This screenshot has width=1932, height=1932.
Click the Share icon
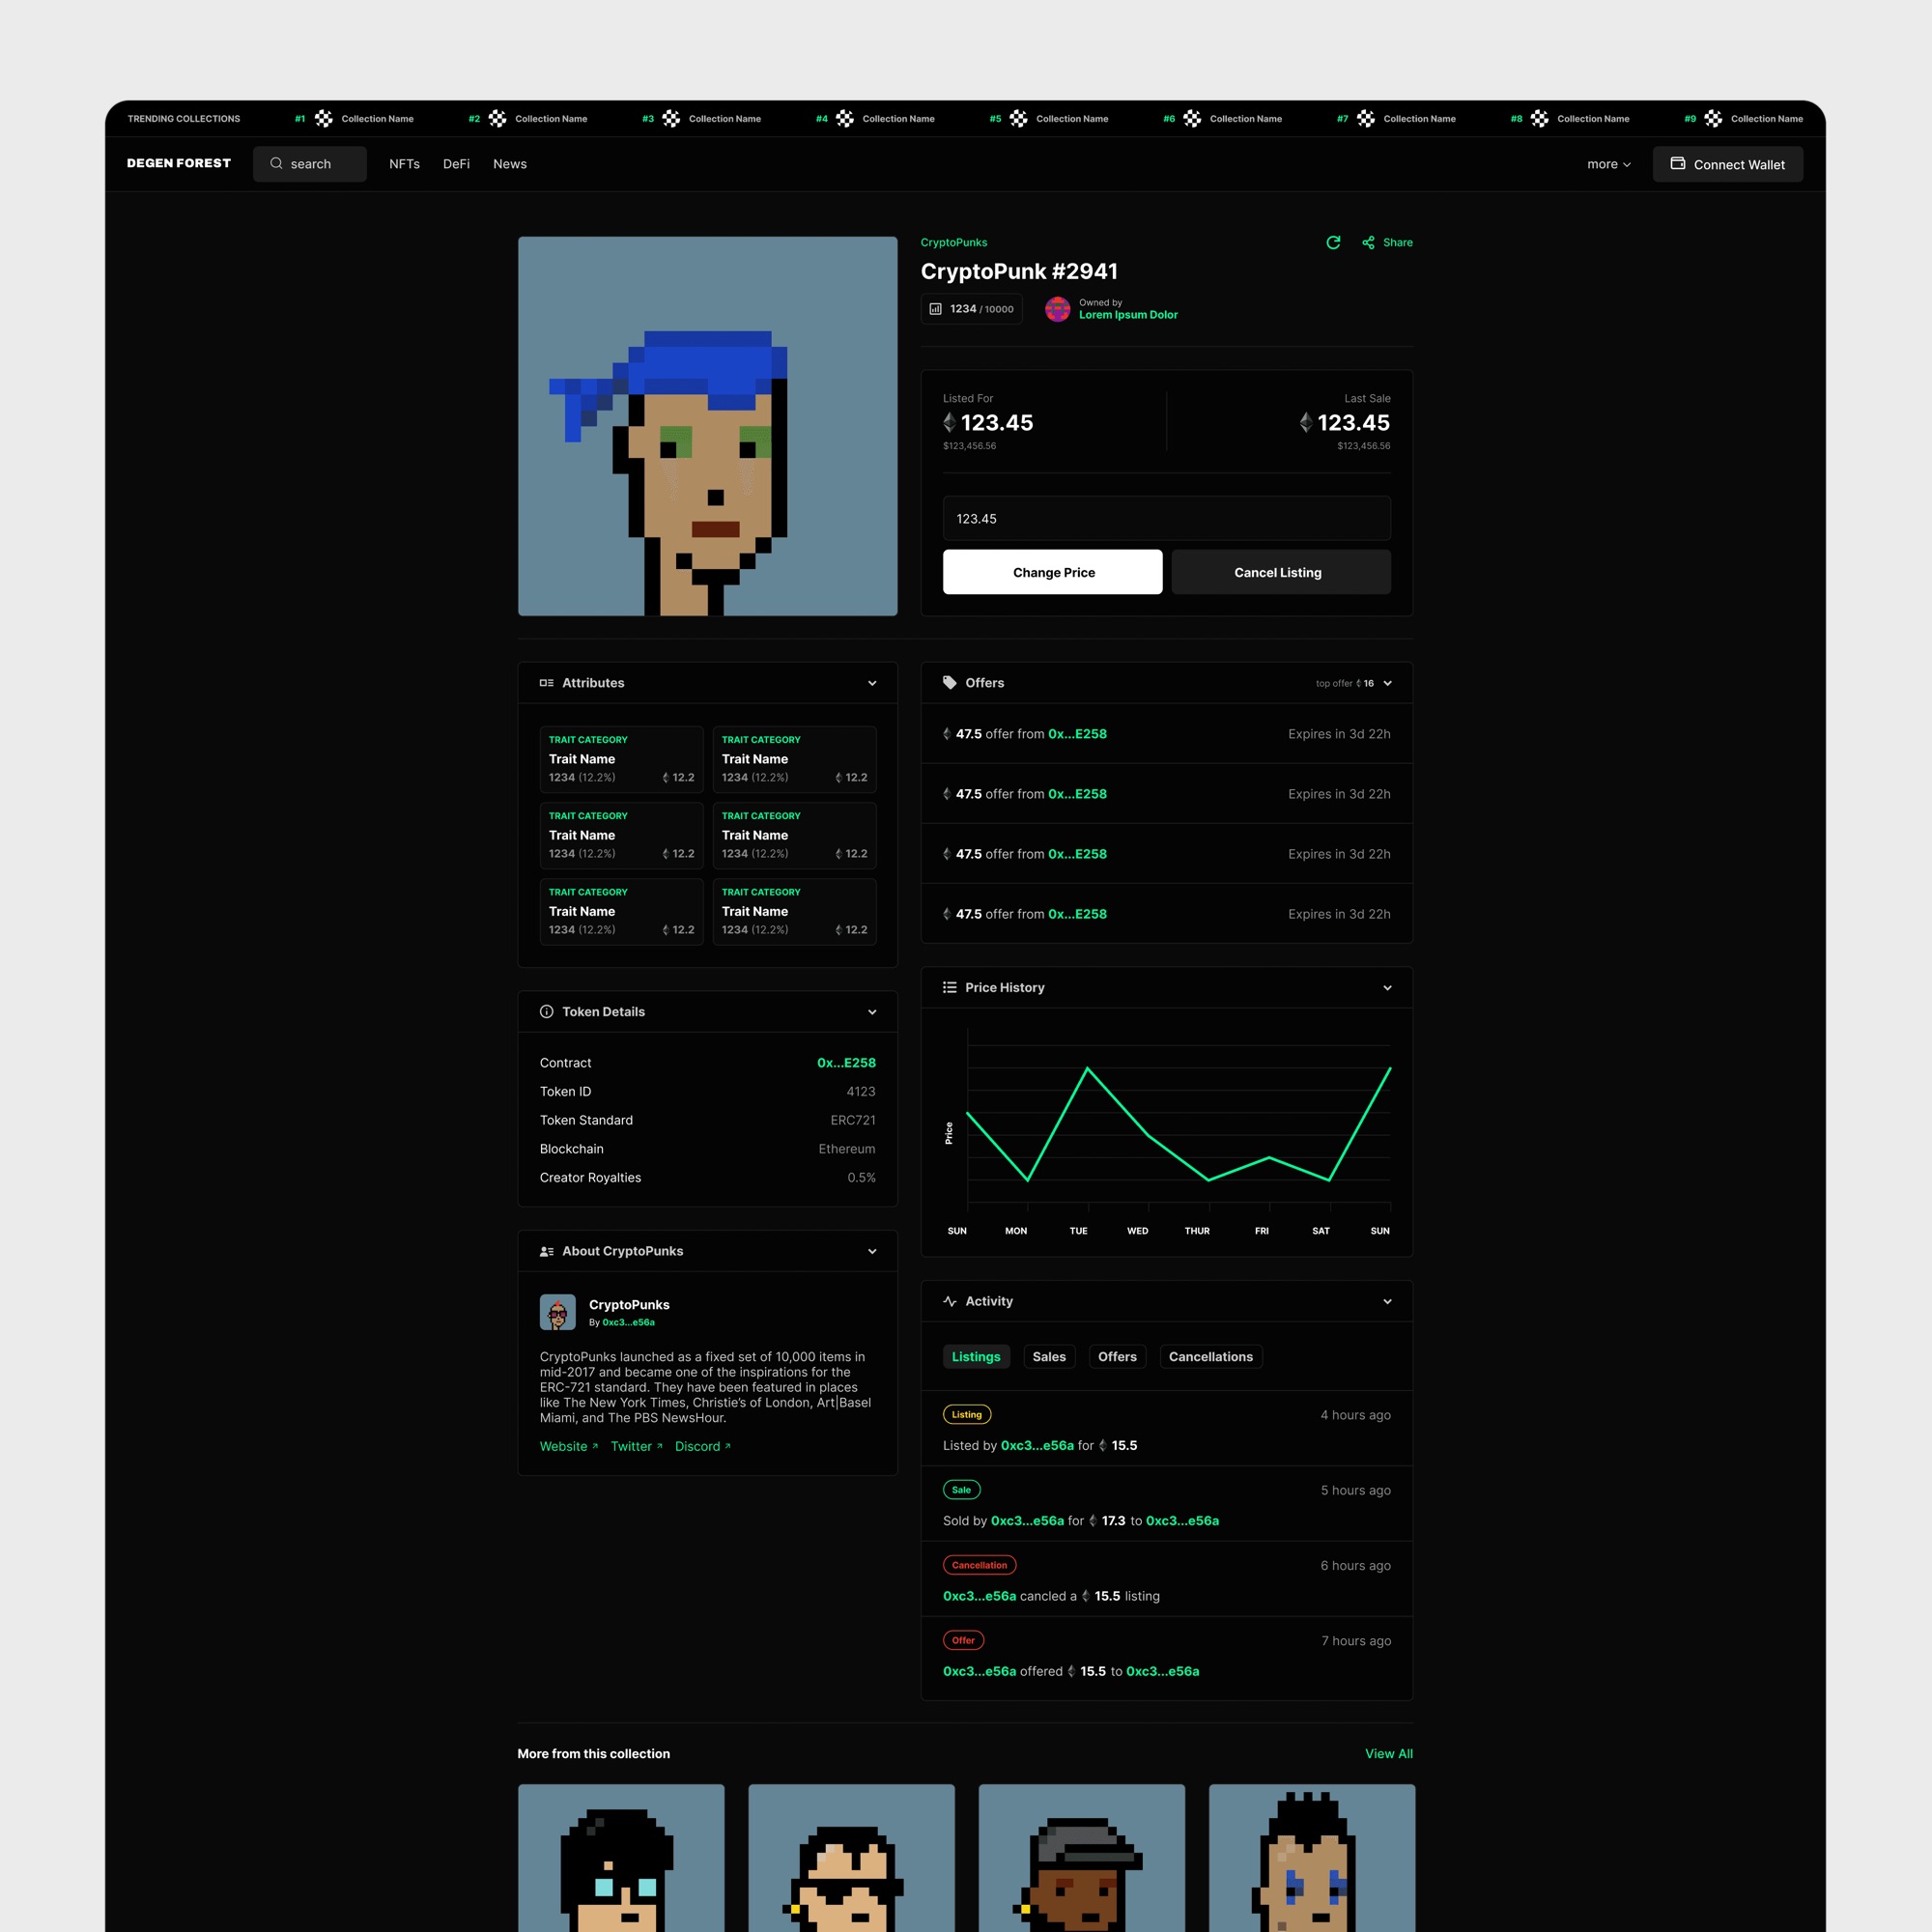pos(1368,243)
